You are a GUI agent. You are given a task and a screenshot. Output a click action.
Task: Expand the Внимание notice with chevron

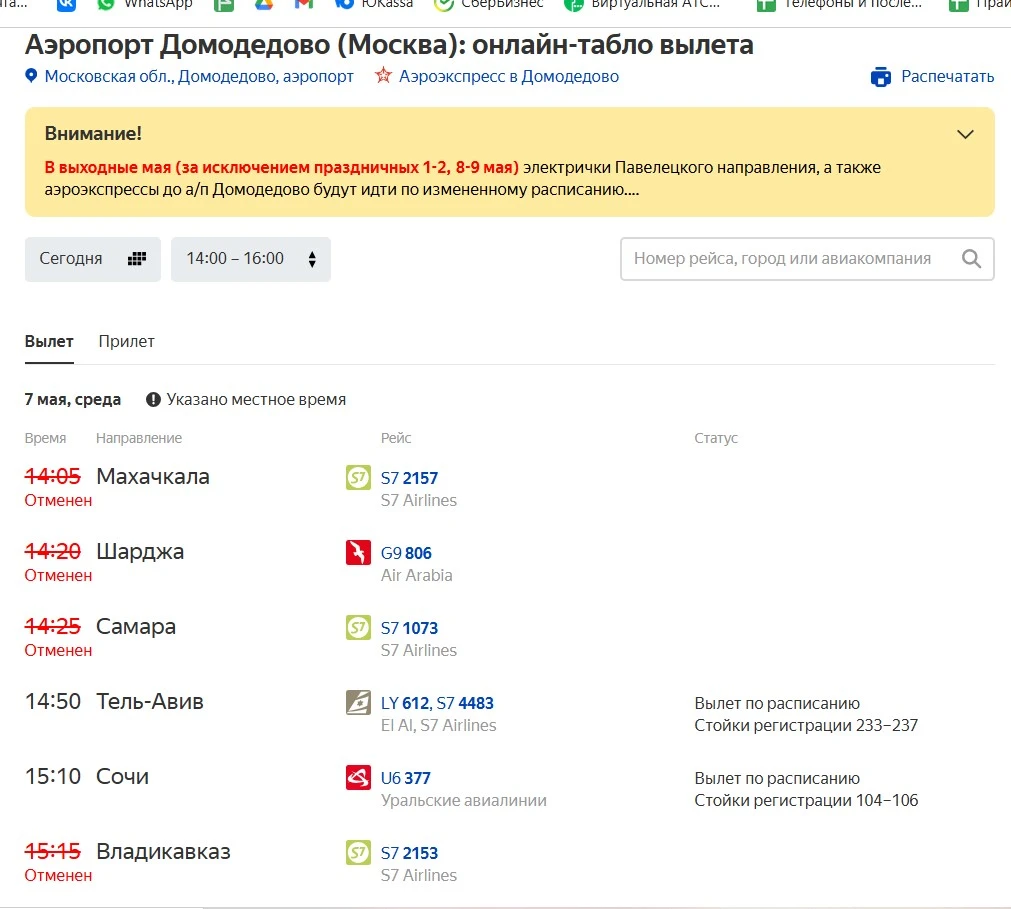click(x=965, y=134)
